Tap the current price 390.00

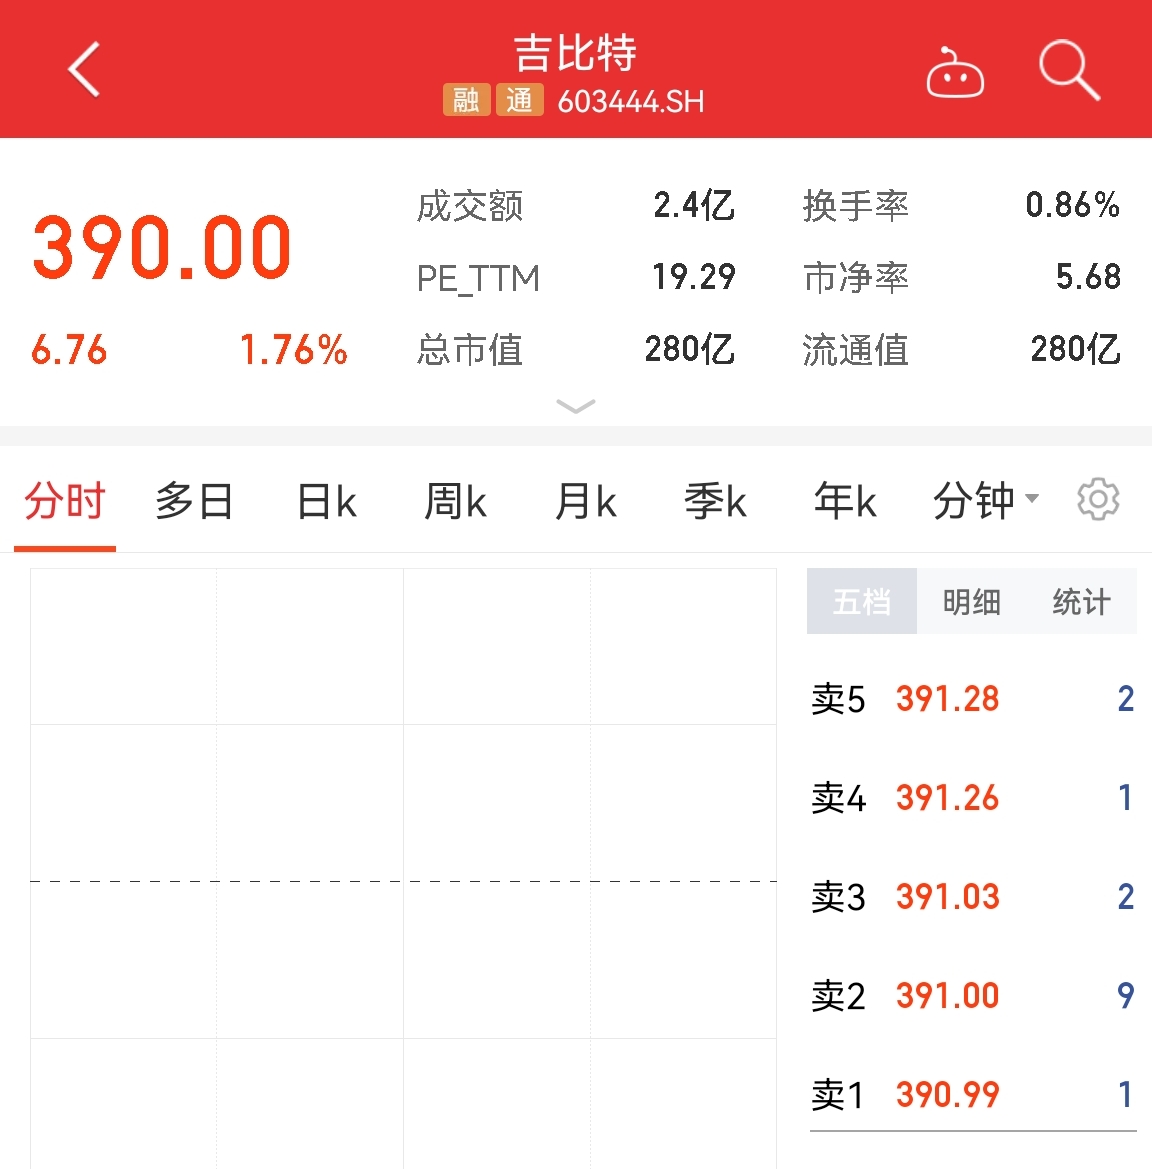coord(162,248)
